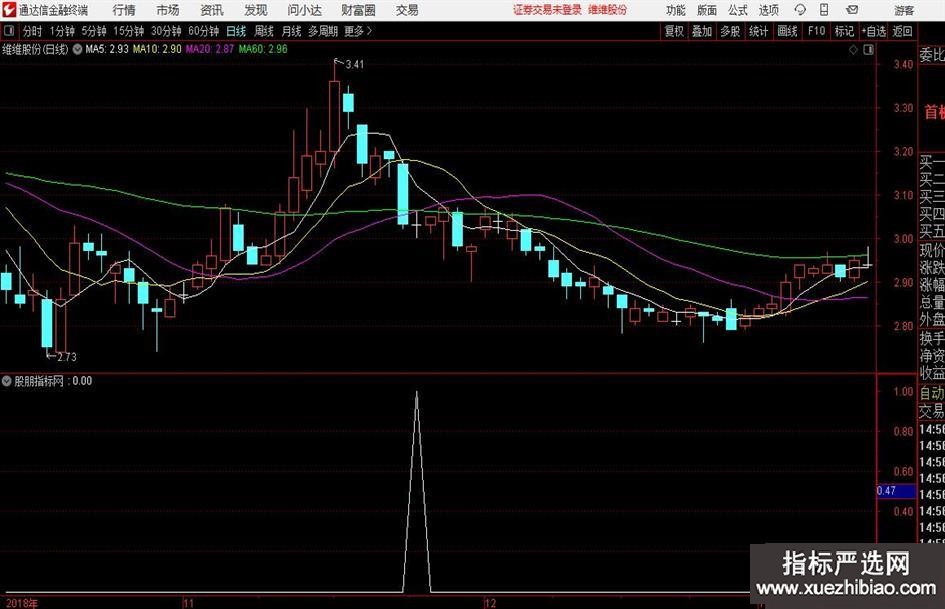Toggle the left panel icon beside 分时
Image resolution: width=945 pixels, height=609 pixels.
[8, 31]
